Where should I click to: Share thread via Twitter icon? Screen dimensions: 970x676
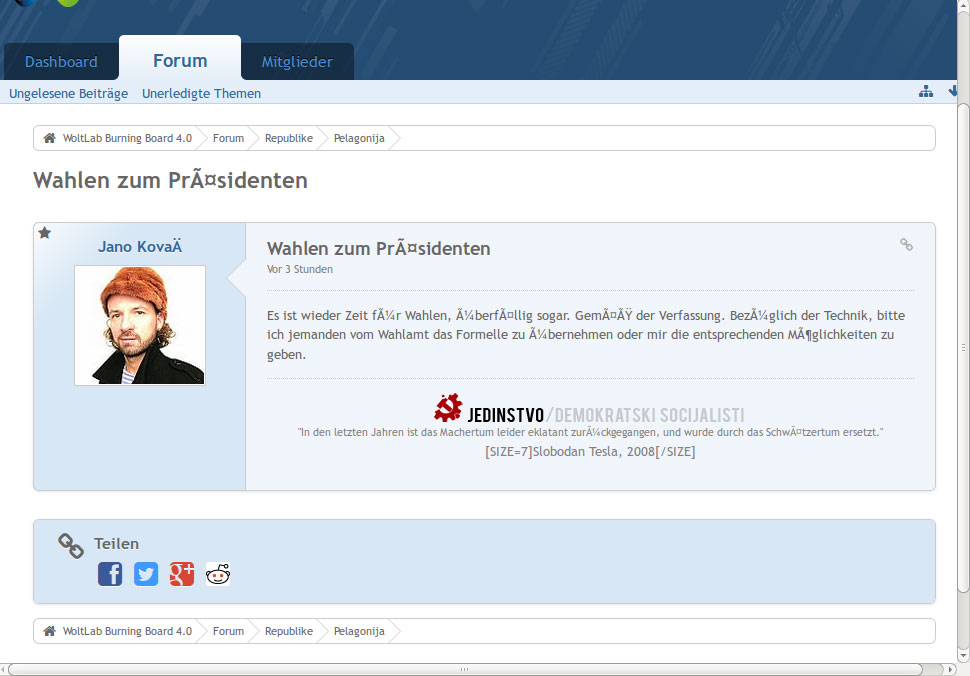click(x=146, y=574)
